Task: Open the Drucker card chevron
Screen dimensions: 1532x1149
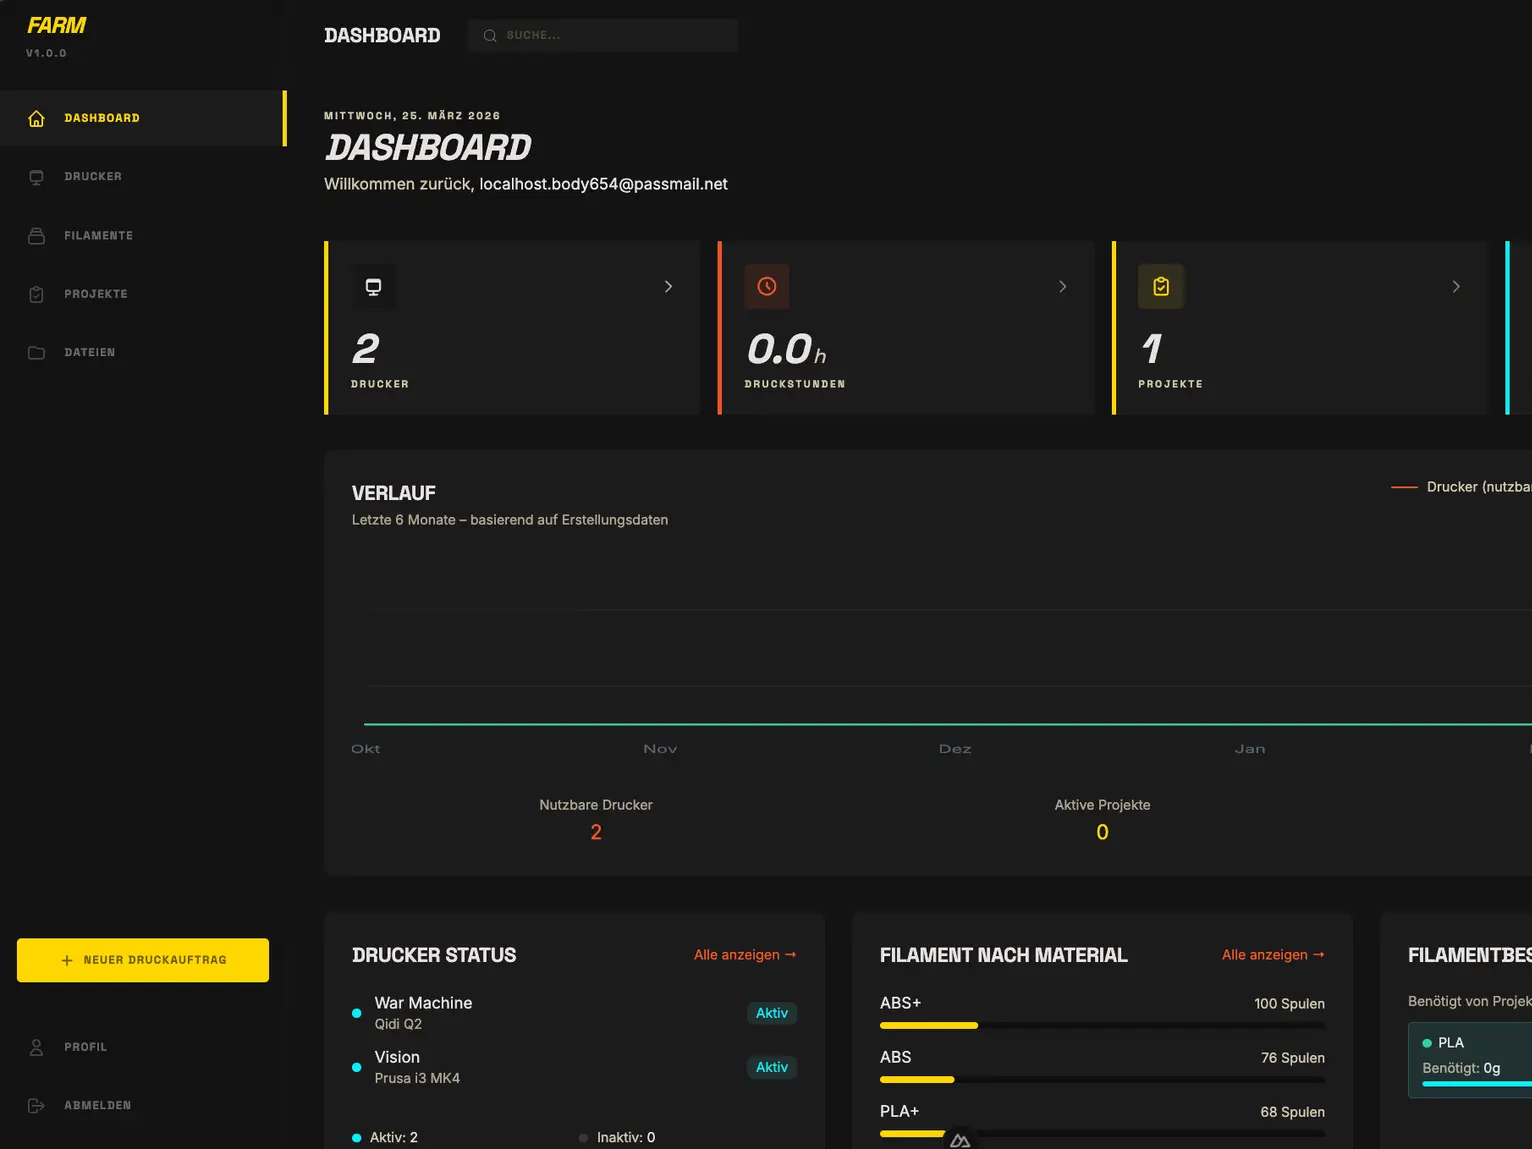Action: (669, 287)
